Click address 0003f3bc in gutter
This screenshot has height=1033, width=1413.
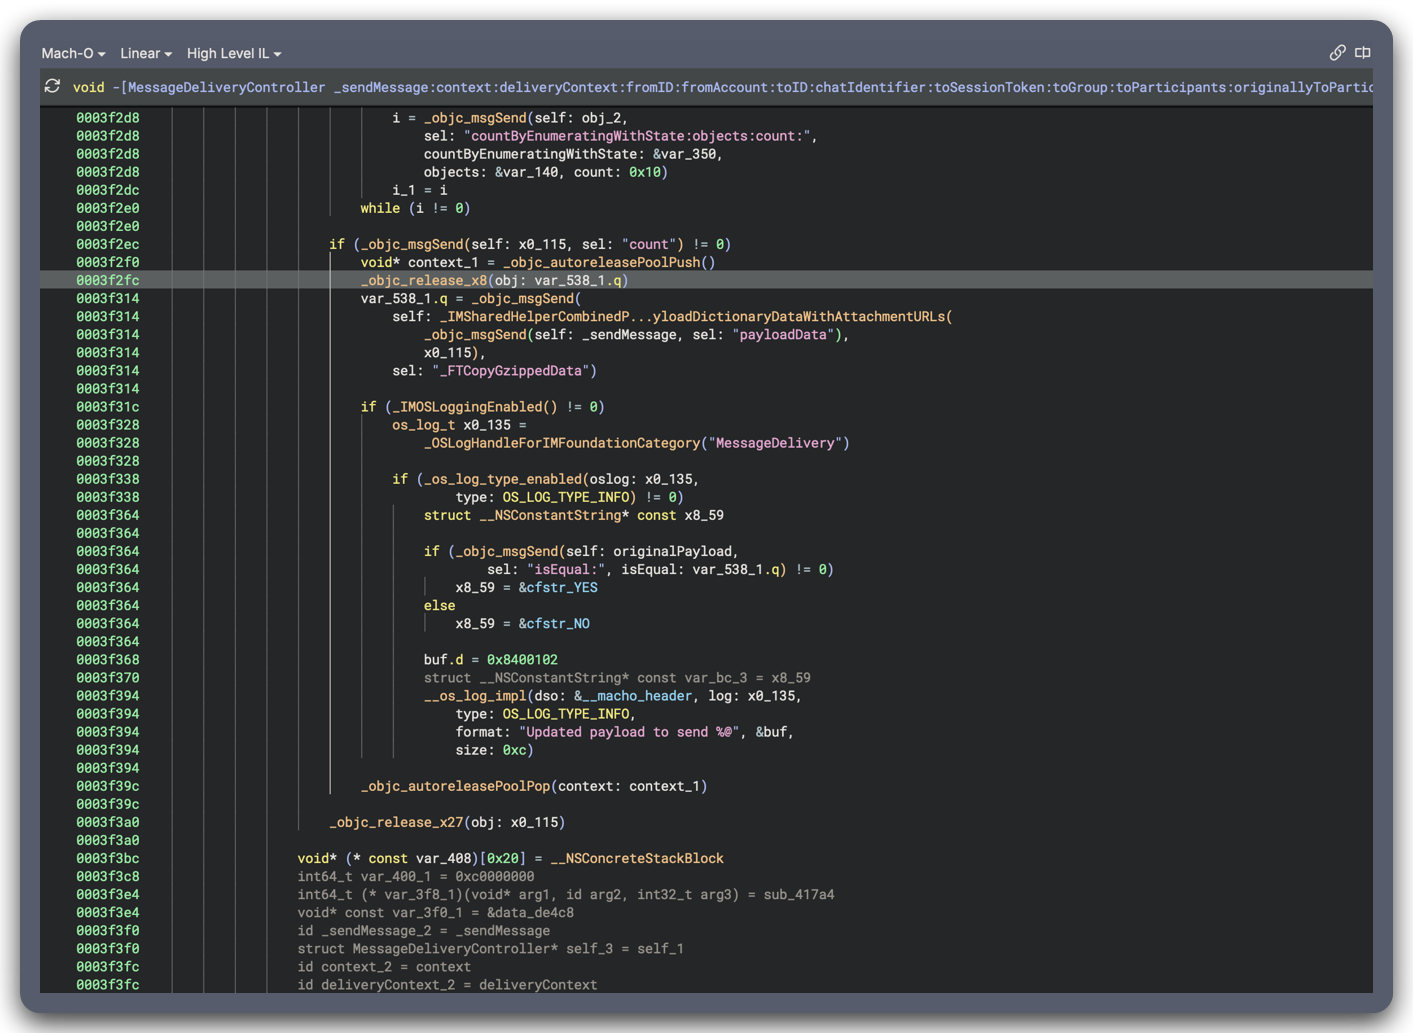click(x=107, y=858)
